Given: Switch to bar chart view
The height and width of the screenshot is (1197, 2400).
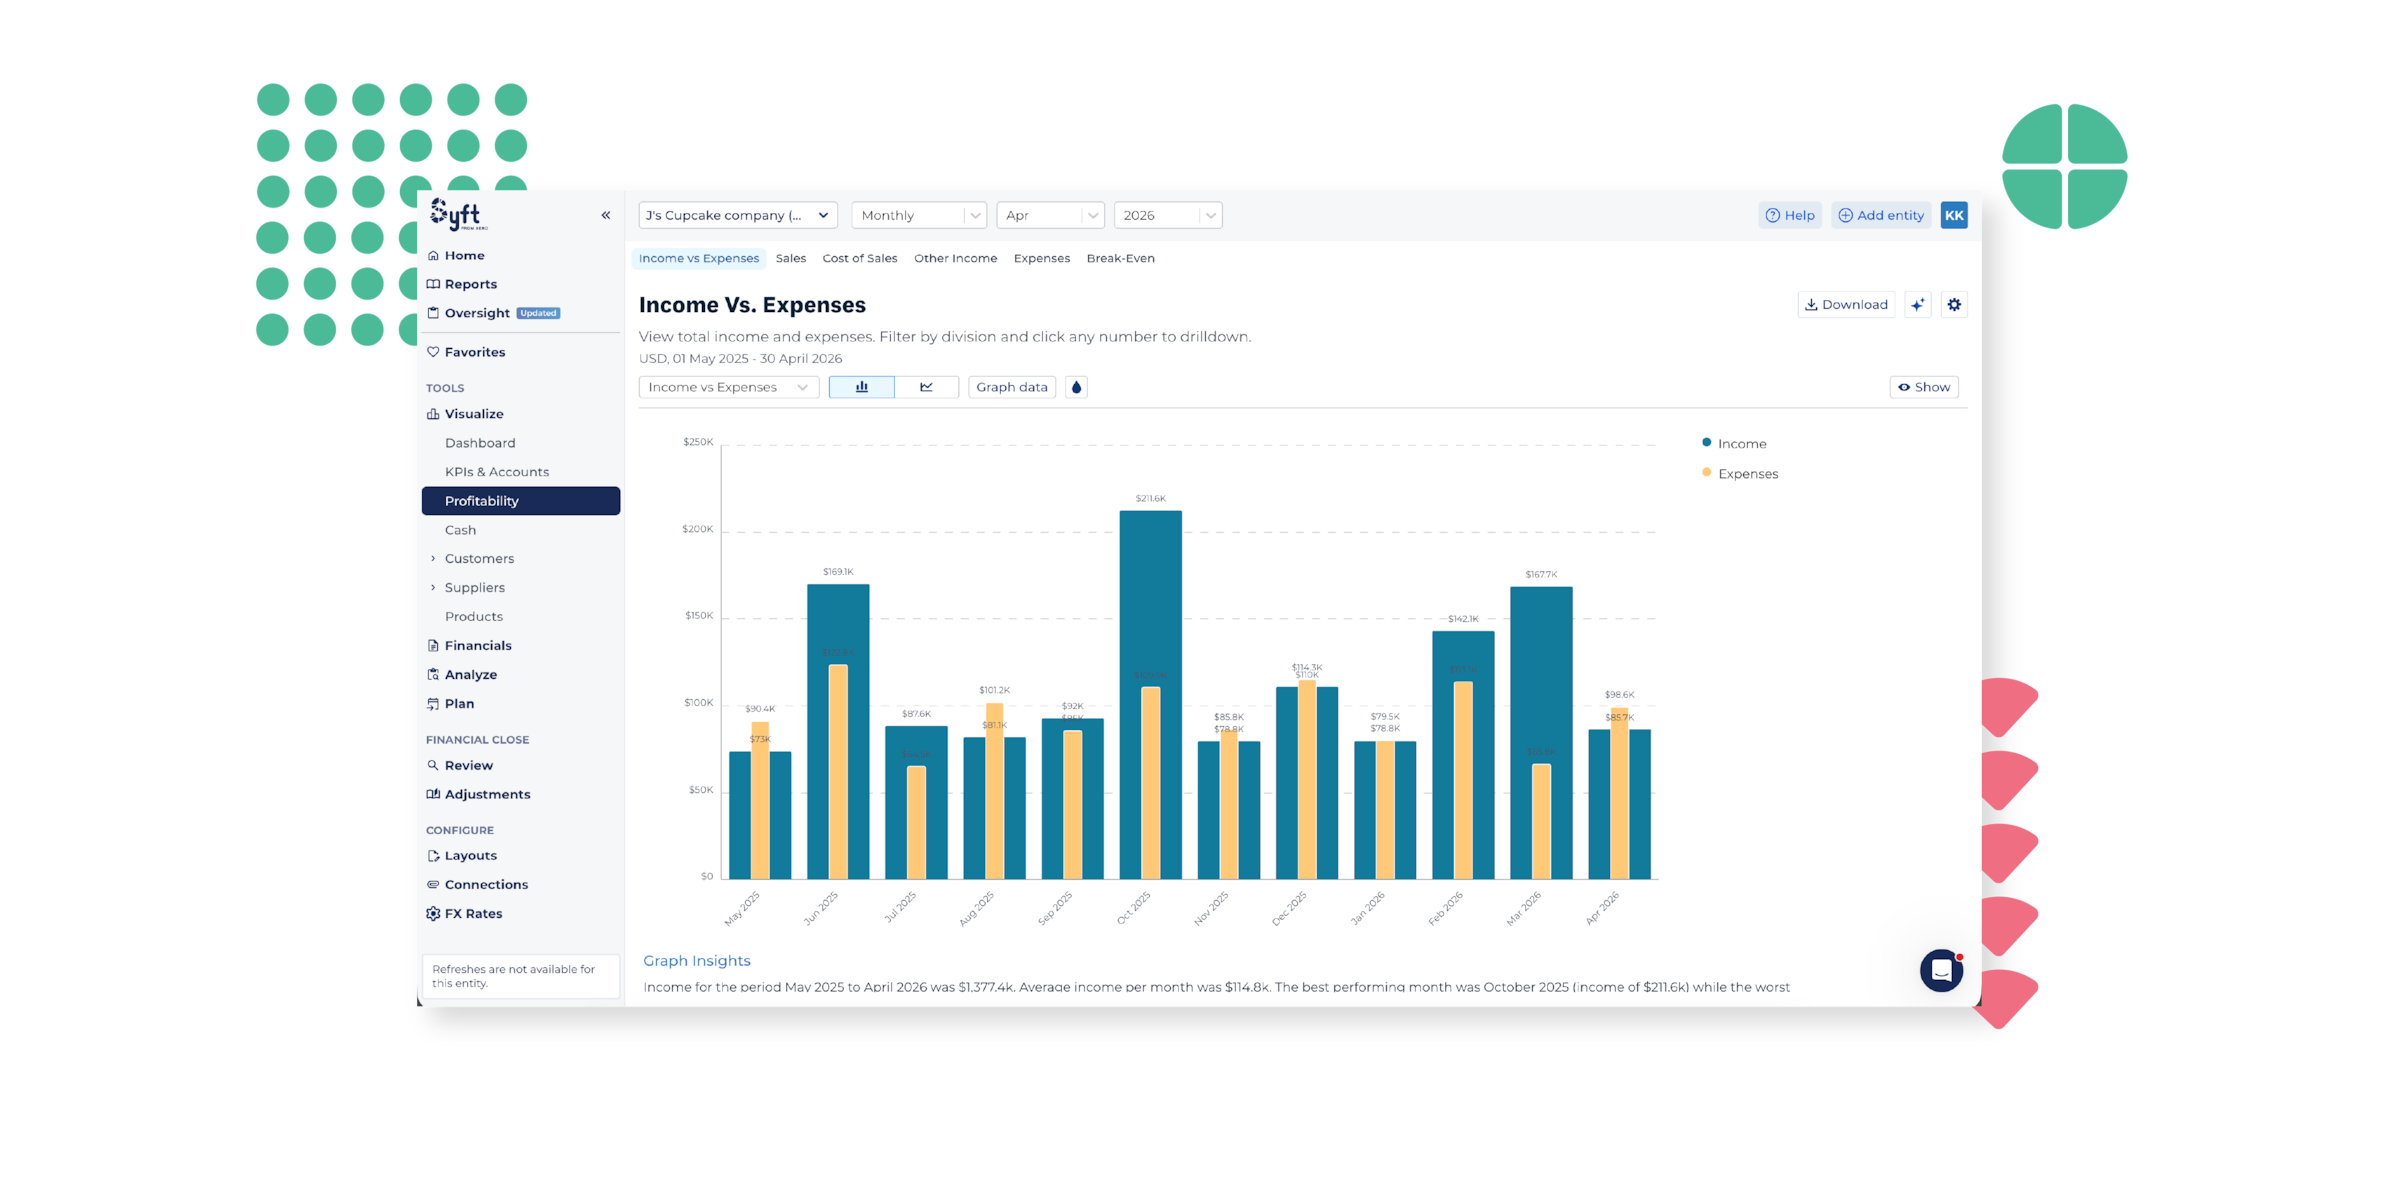Looking at the screenshot, I should (862, 387).
